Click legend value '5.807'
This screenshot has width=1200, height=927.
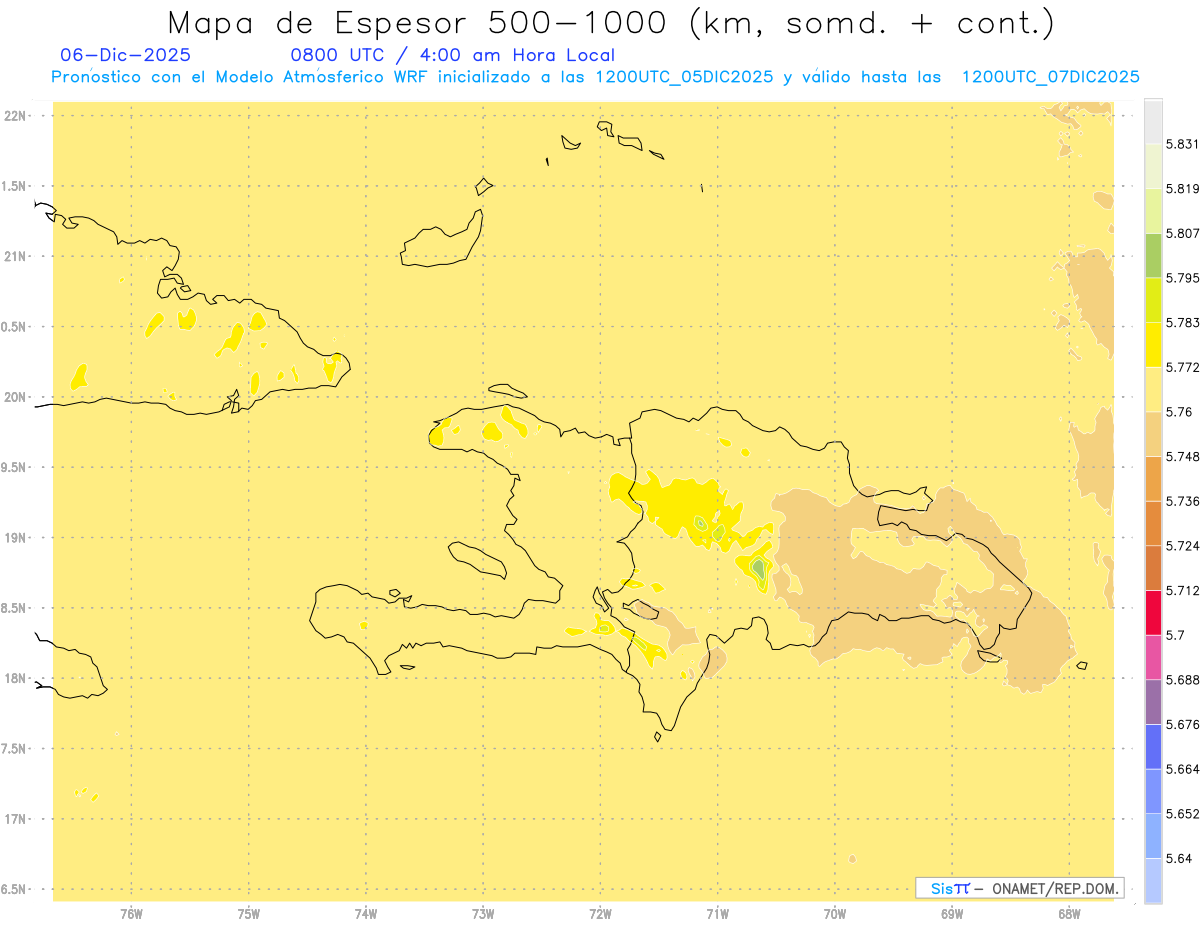pos(1183,233)
